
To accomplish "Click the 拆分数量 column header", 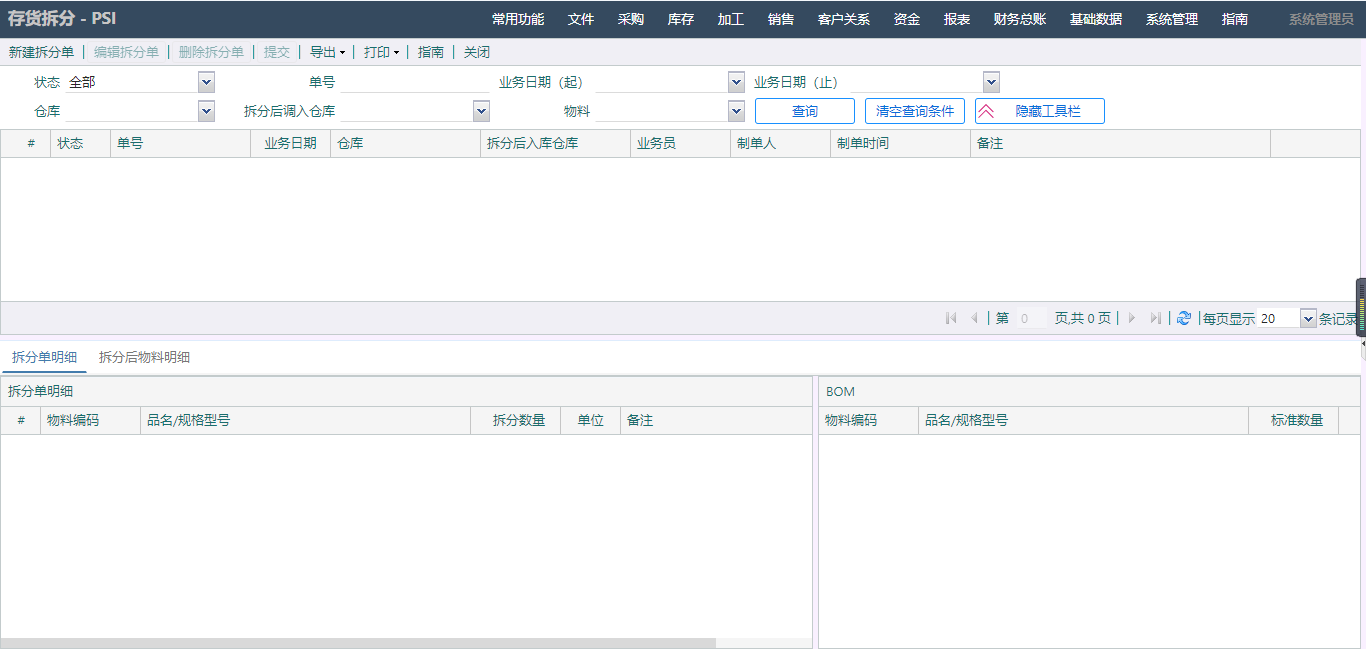I will tap(515, 420).
